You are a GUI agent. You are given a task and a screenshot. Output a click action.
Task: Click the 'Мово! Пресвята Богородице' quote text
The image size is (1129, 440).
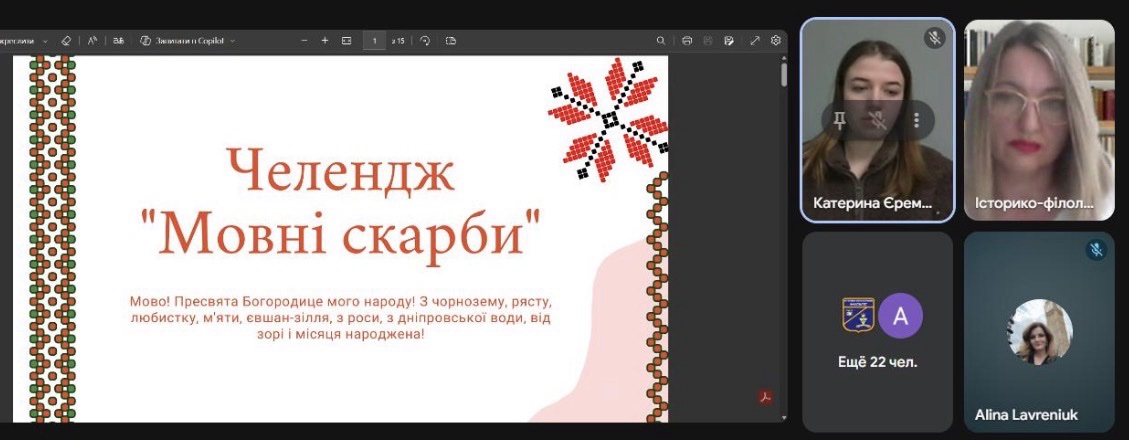coord(341,318)
